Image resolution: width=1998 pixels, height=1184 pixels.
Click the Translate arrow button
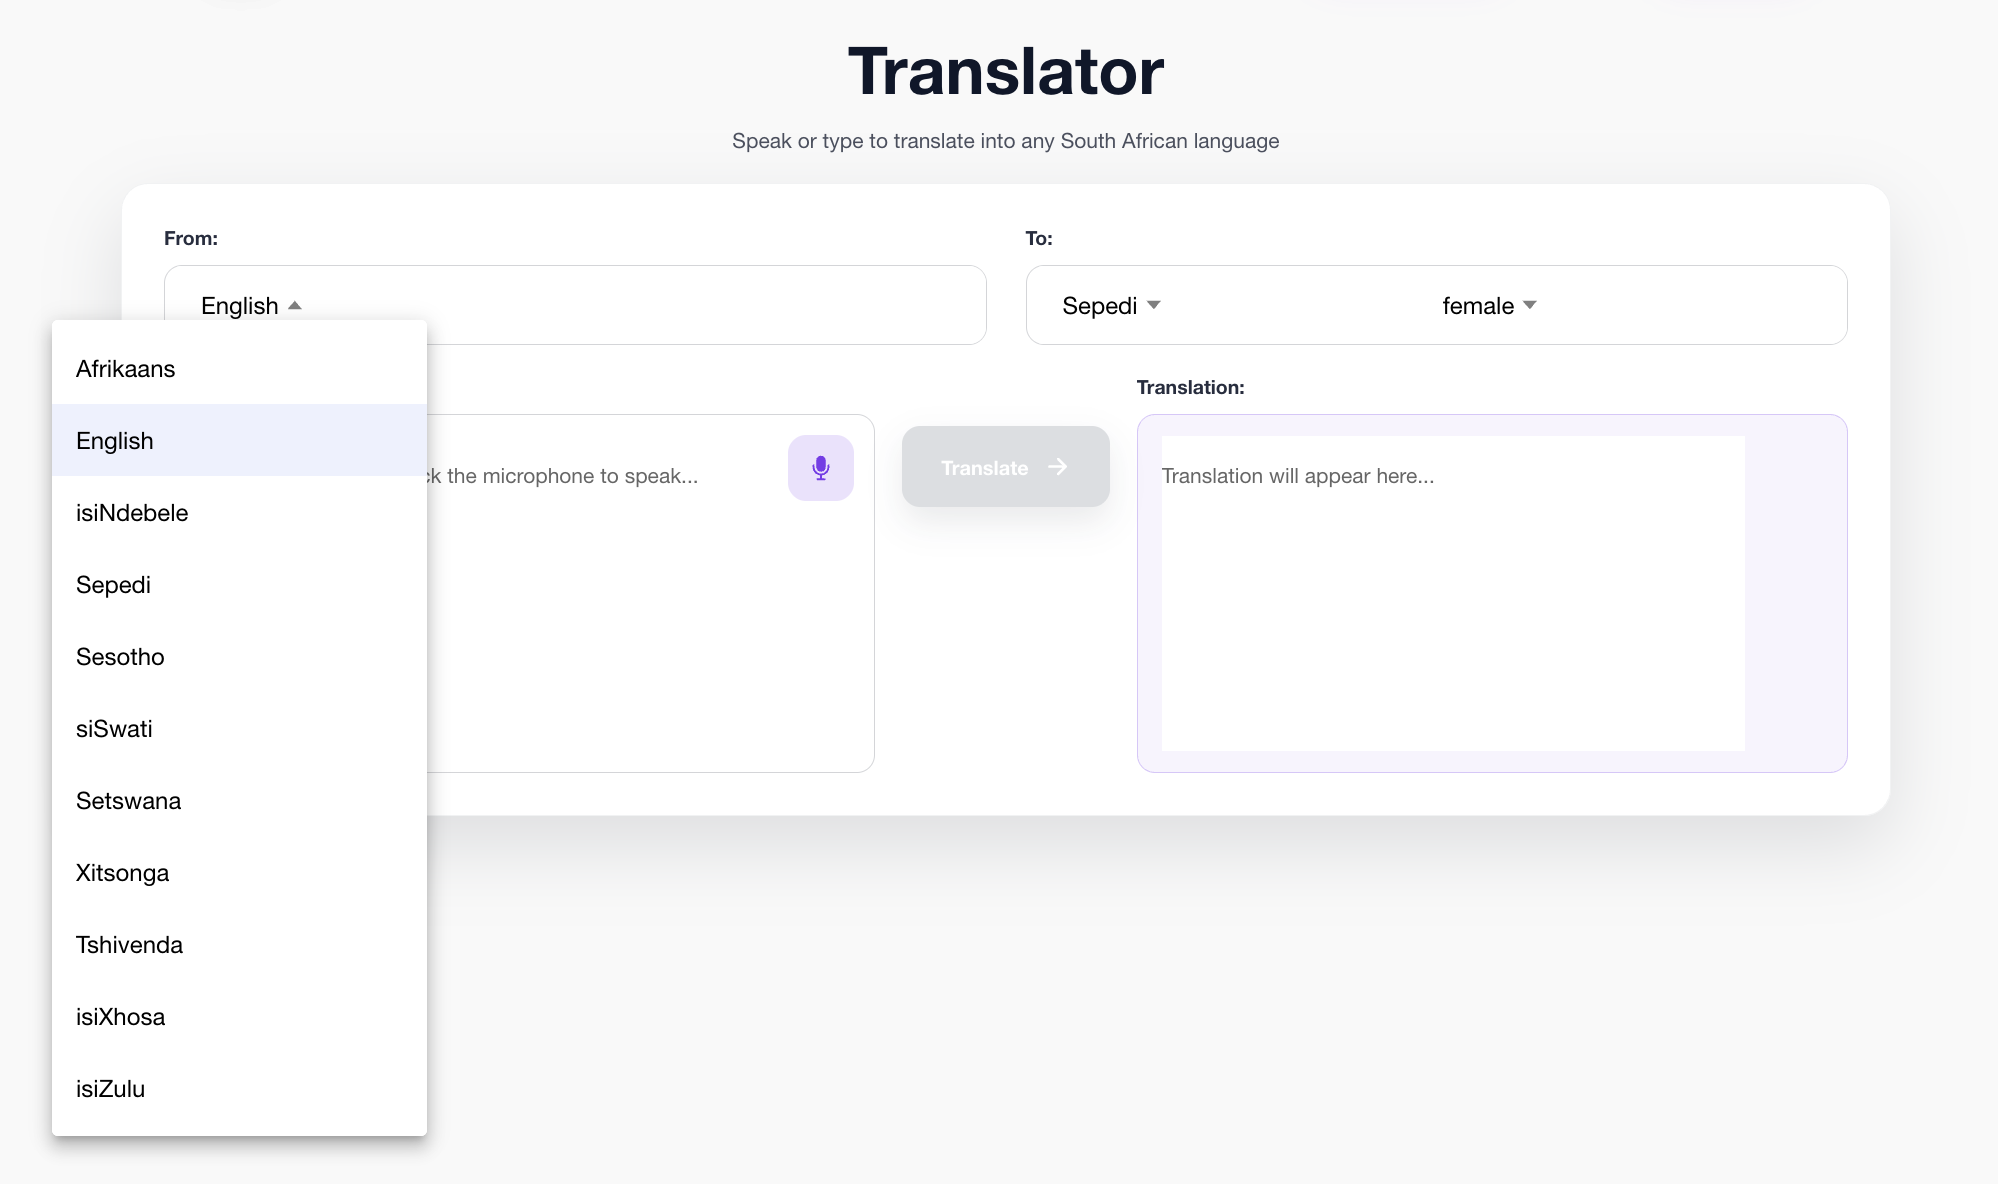pyautogui.click(x=1005, y=467)
